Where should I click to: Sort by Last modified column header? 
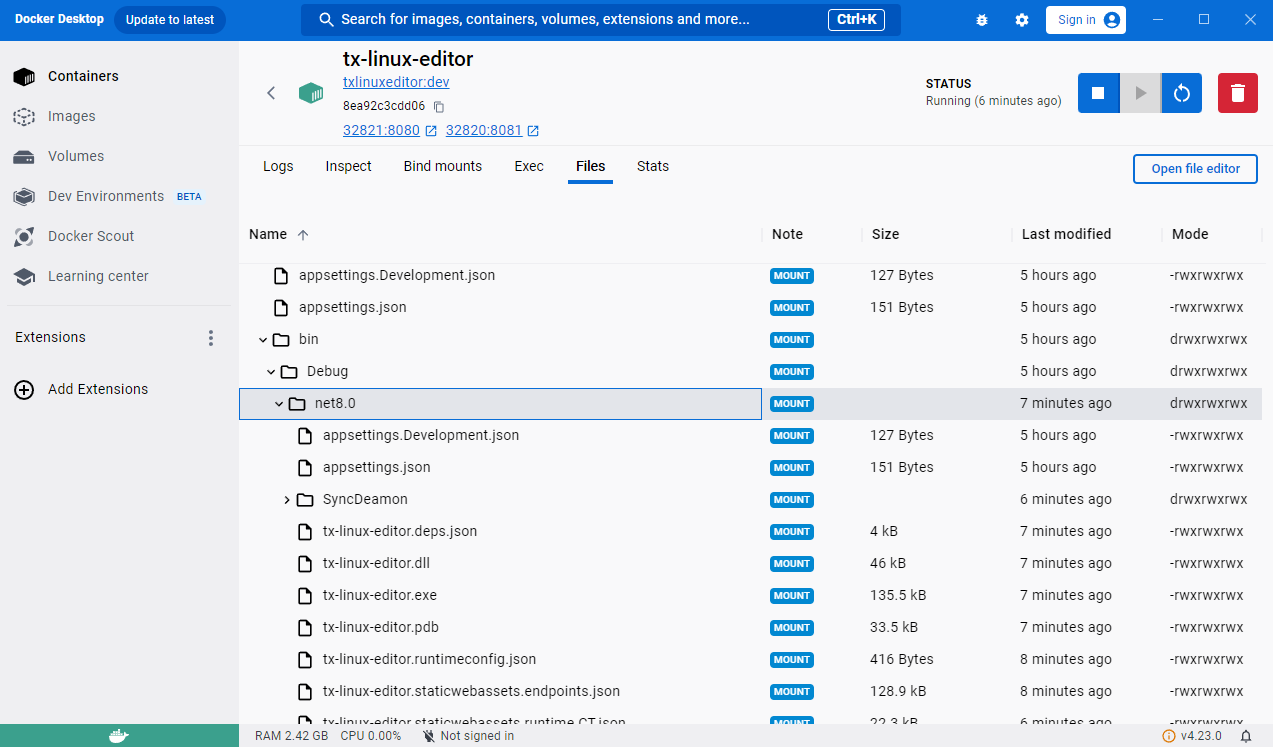[1066, 234]
